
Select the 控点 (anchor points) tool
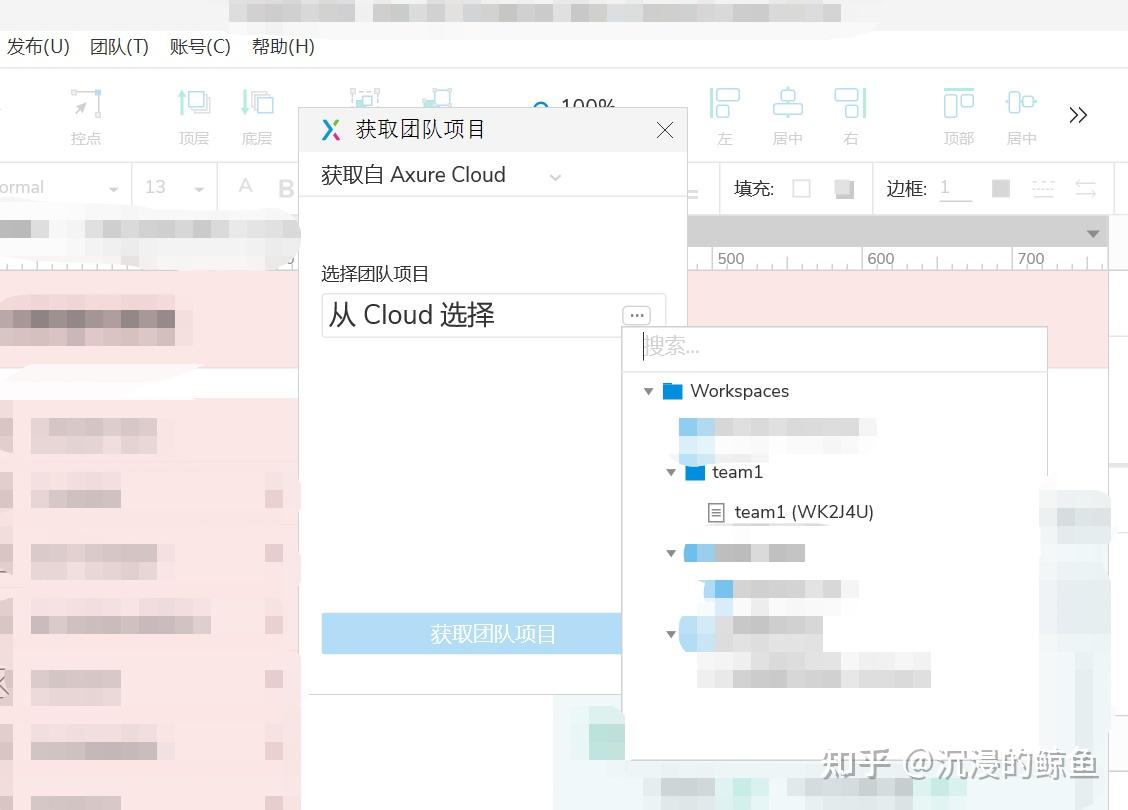(x=86, y=112)
